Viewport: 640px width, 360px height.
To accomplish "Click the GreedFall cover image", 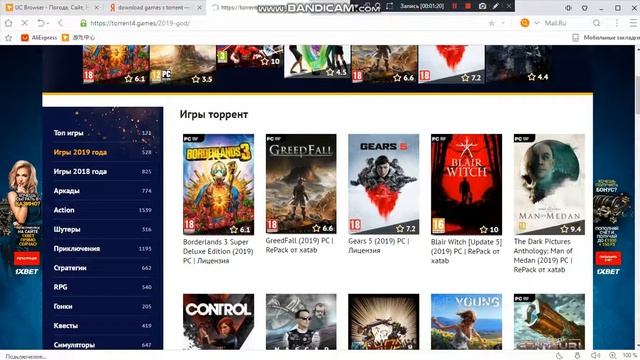I will pos(301,184).
